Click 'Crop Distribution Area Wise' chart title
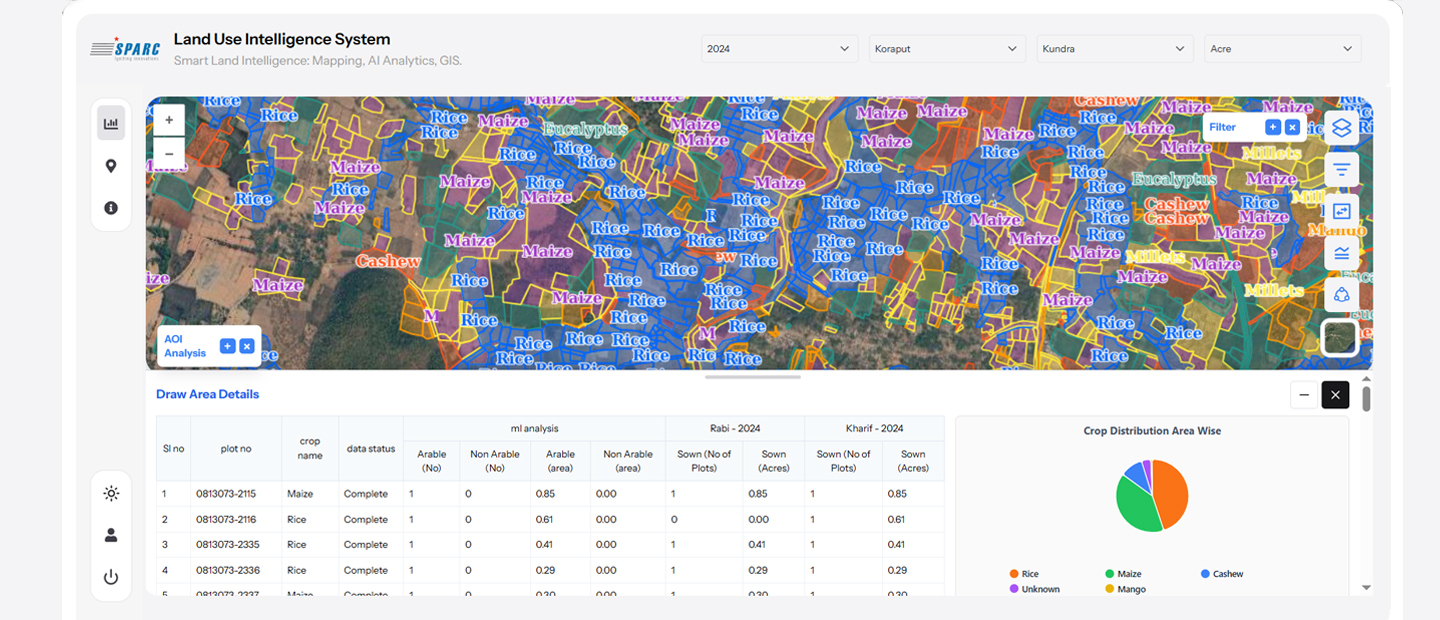1440x620 pixels. pyautogui.click(x=1152, y=431)
